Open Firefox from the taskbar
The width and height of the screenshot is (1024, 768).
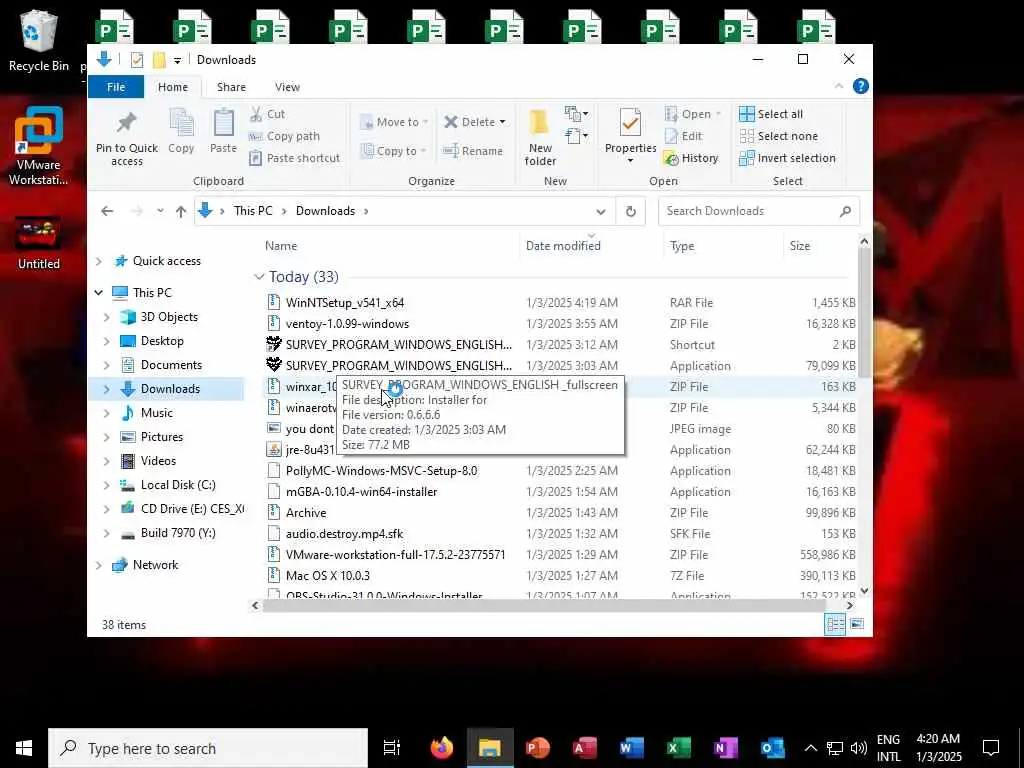[x=442, y=748]
